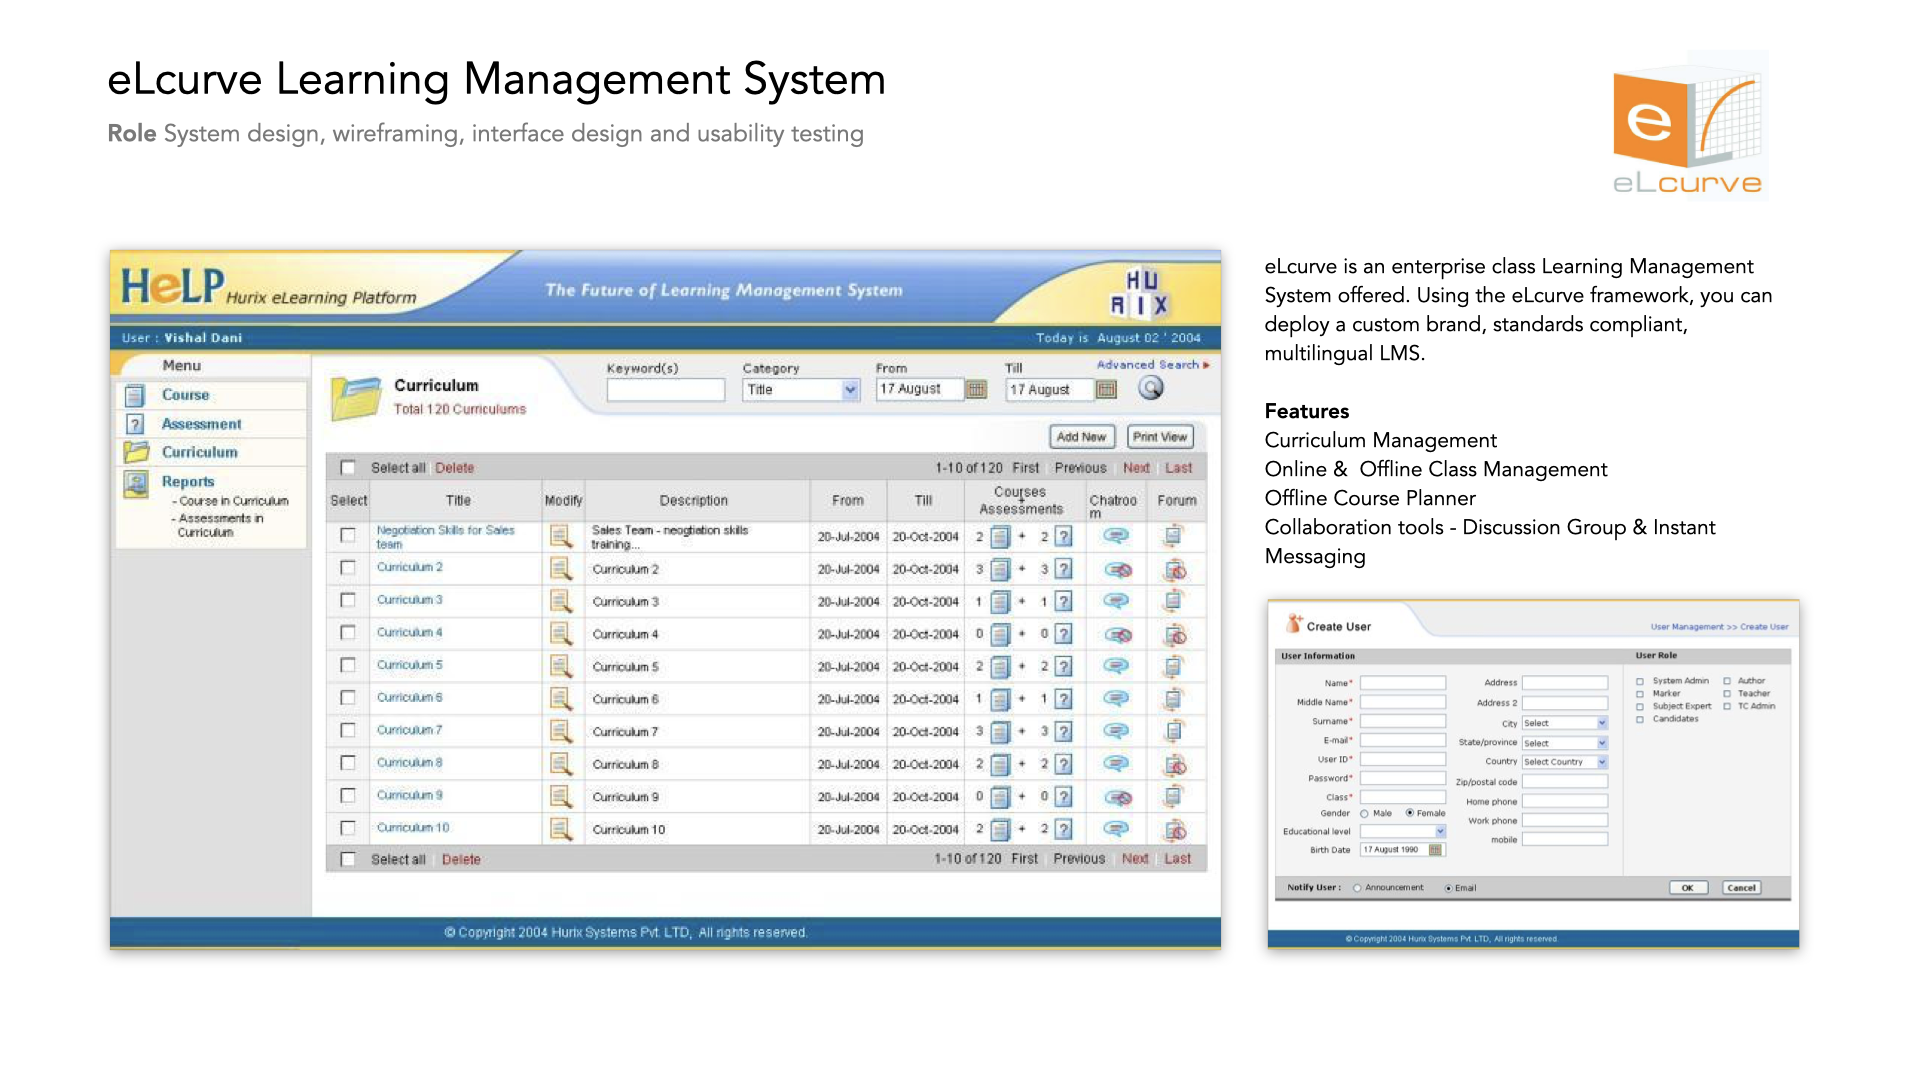
Task: Expand the Category Title dropdown
Action: pyautogui.click(x=850, y=390)
